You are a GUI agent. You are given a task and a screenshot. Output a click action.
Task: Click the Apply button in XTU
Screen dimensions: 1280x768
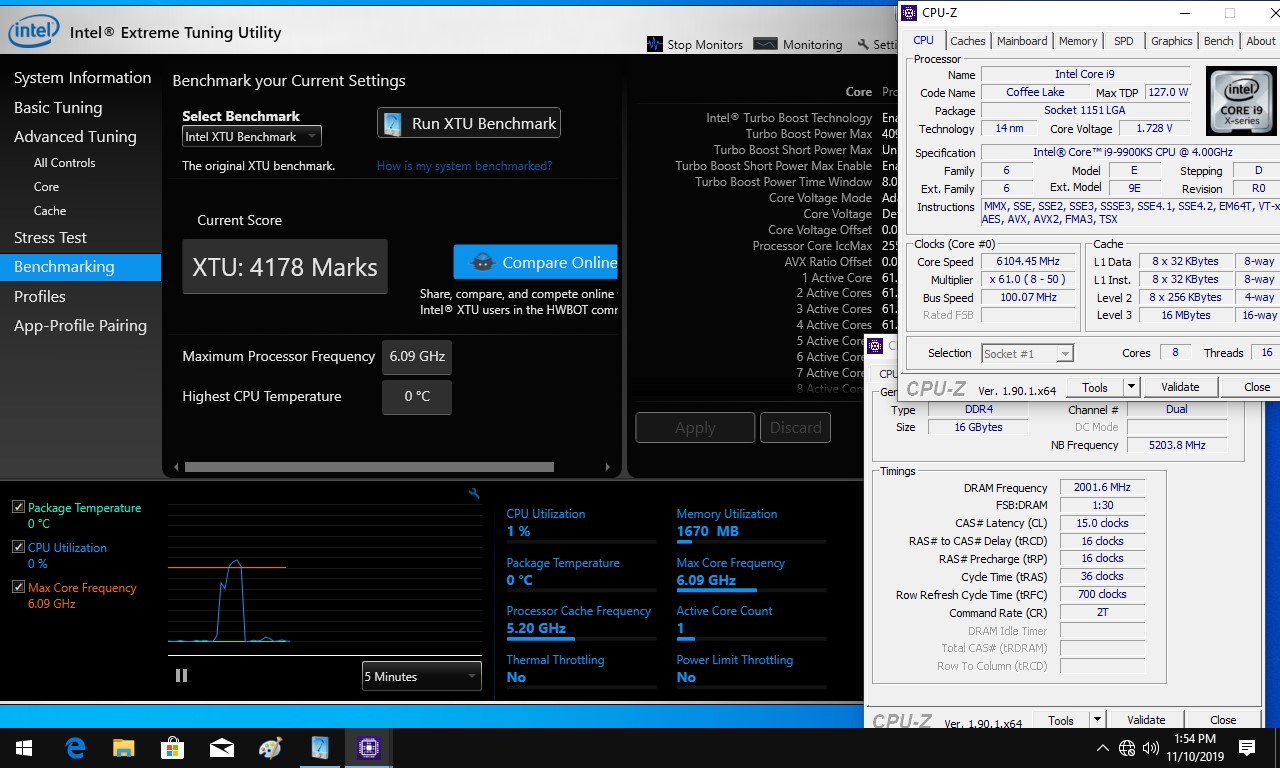click(x=695, y=427)
